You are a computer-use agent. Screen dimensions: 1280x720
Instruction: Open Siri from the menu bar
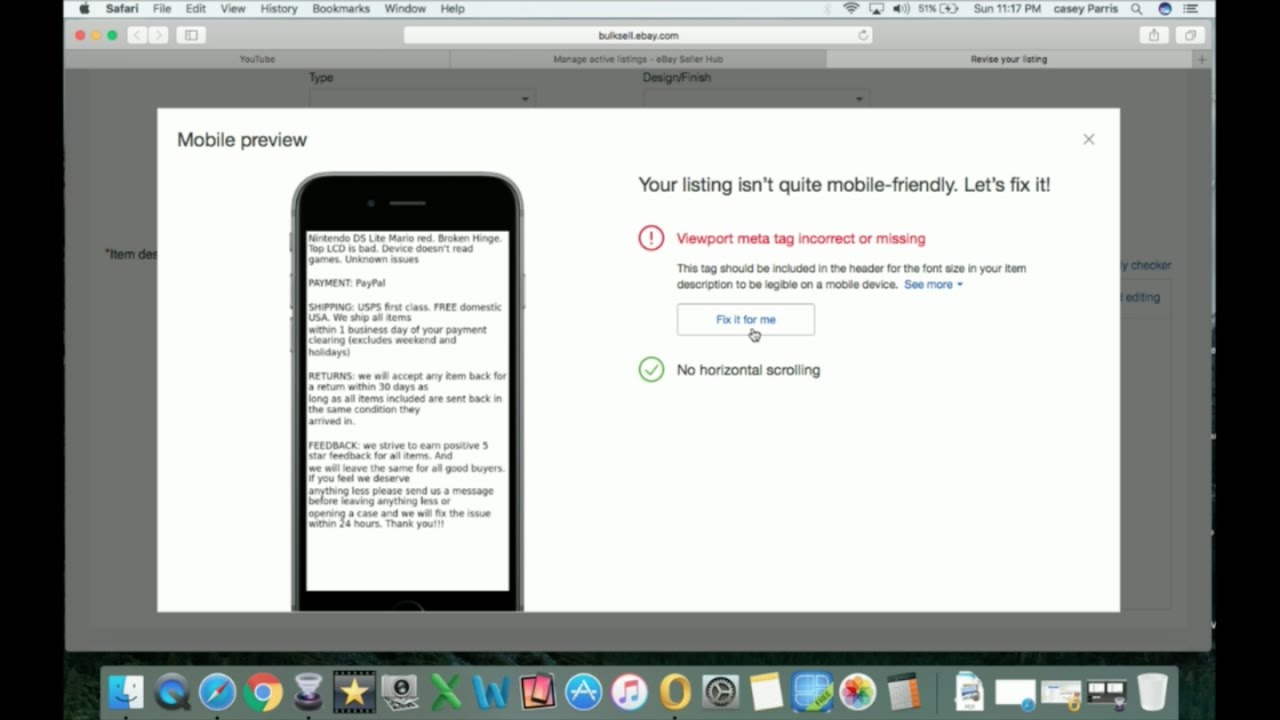[x=1165, y=9]
